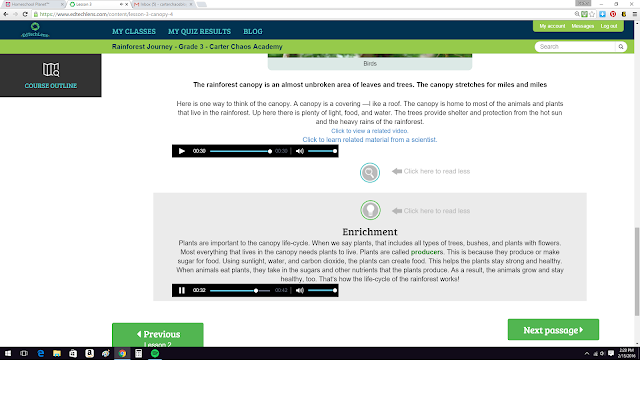This screenshot has height=396, width=640.
Task: Open the Calculator from taskbar
Action: [x=138, y=353]
